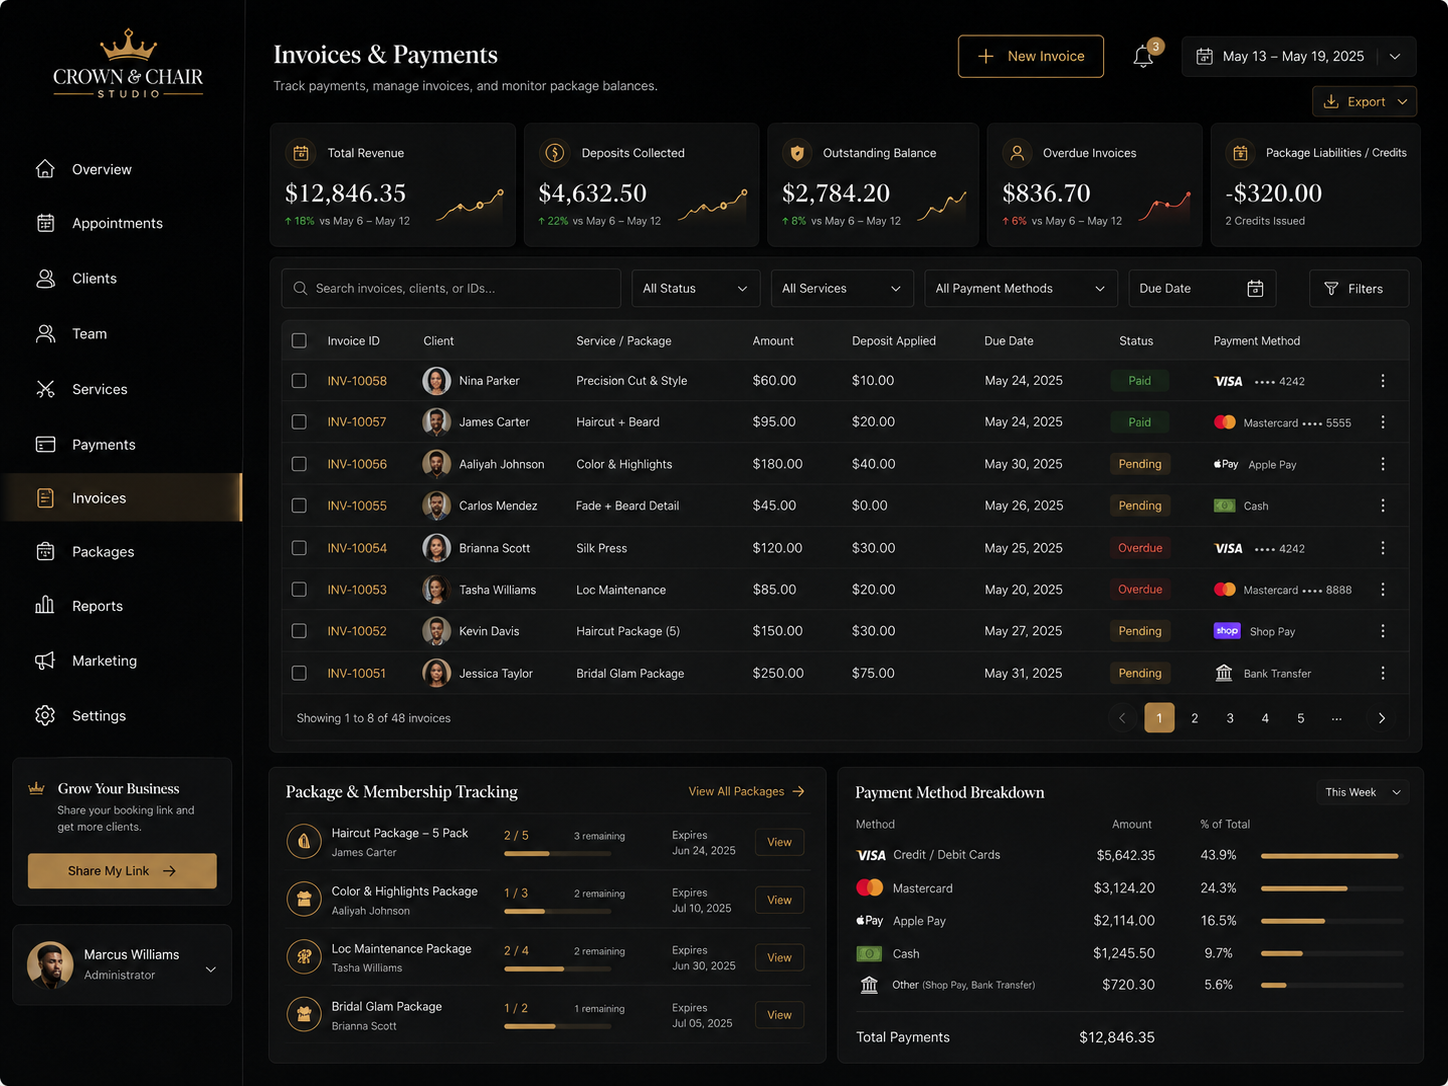Click the search invoices input field
The width and height of the screenshot is (1448, 1086).
tap(451, 288)
